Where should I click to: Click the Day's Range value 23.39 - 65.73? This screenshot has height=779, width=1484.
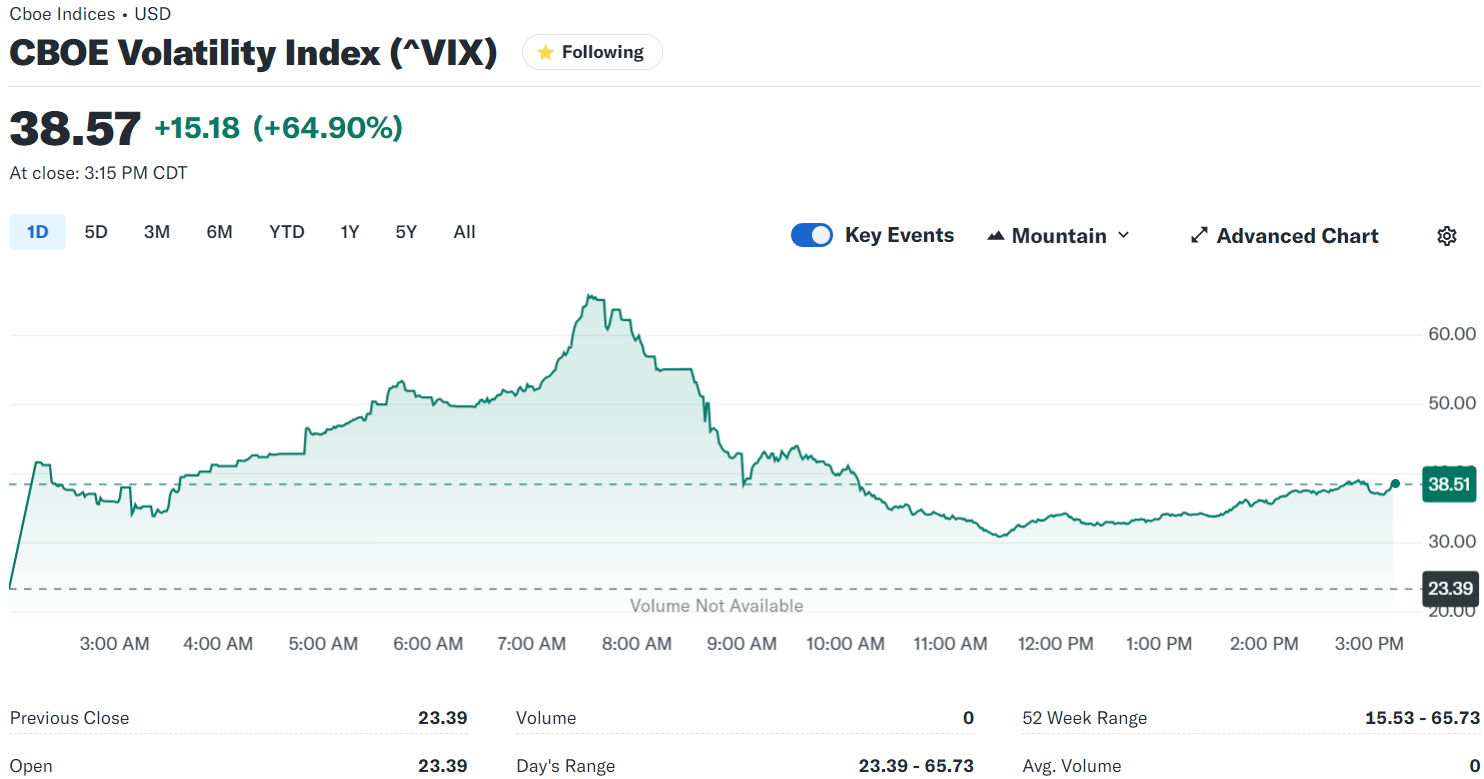pos(916,766)
